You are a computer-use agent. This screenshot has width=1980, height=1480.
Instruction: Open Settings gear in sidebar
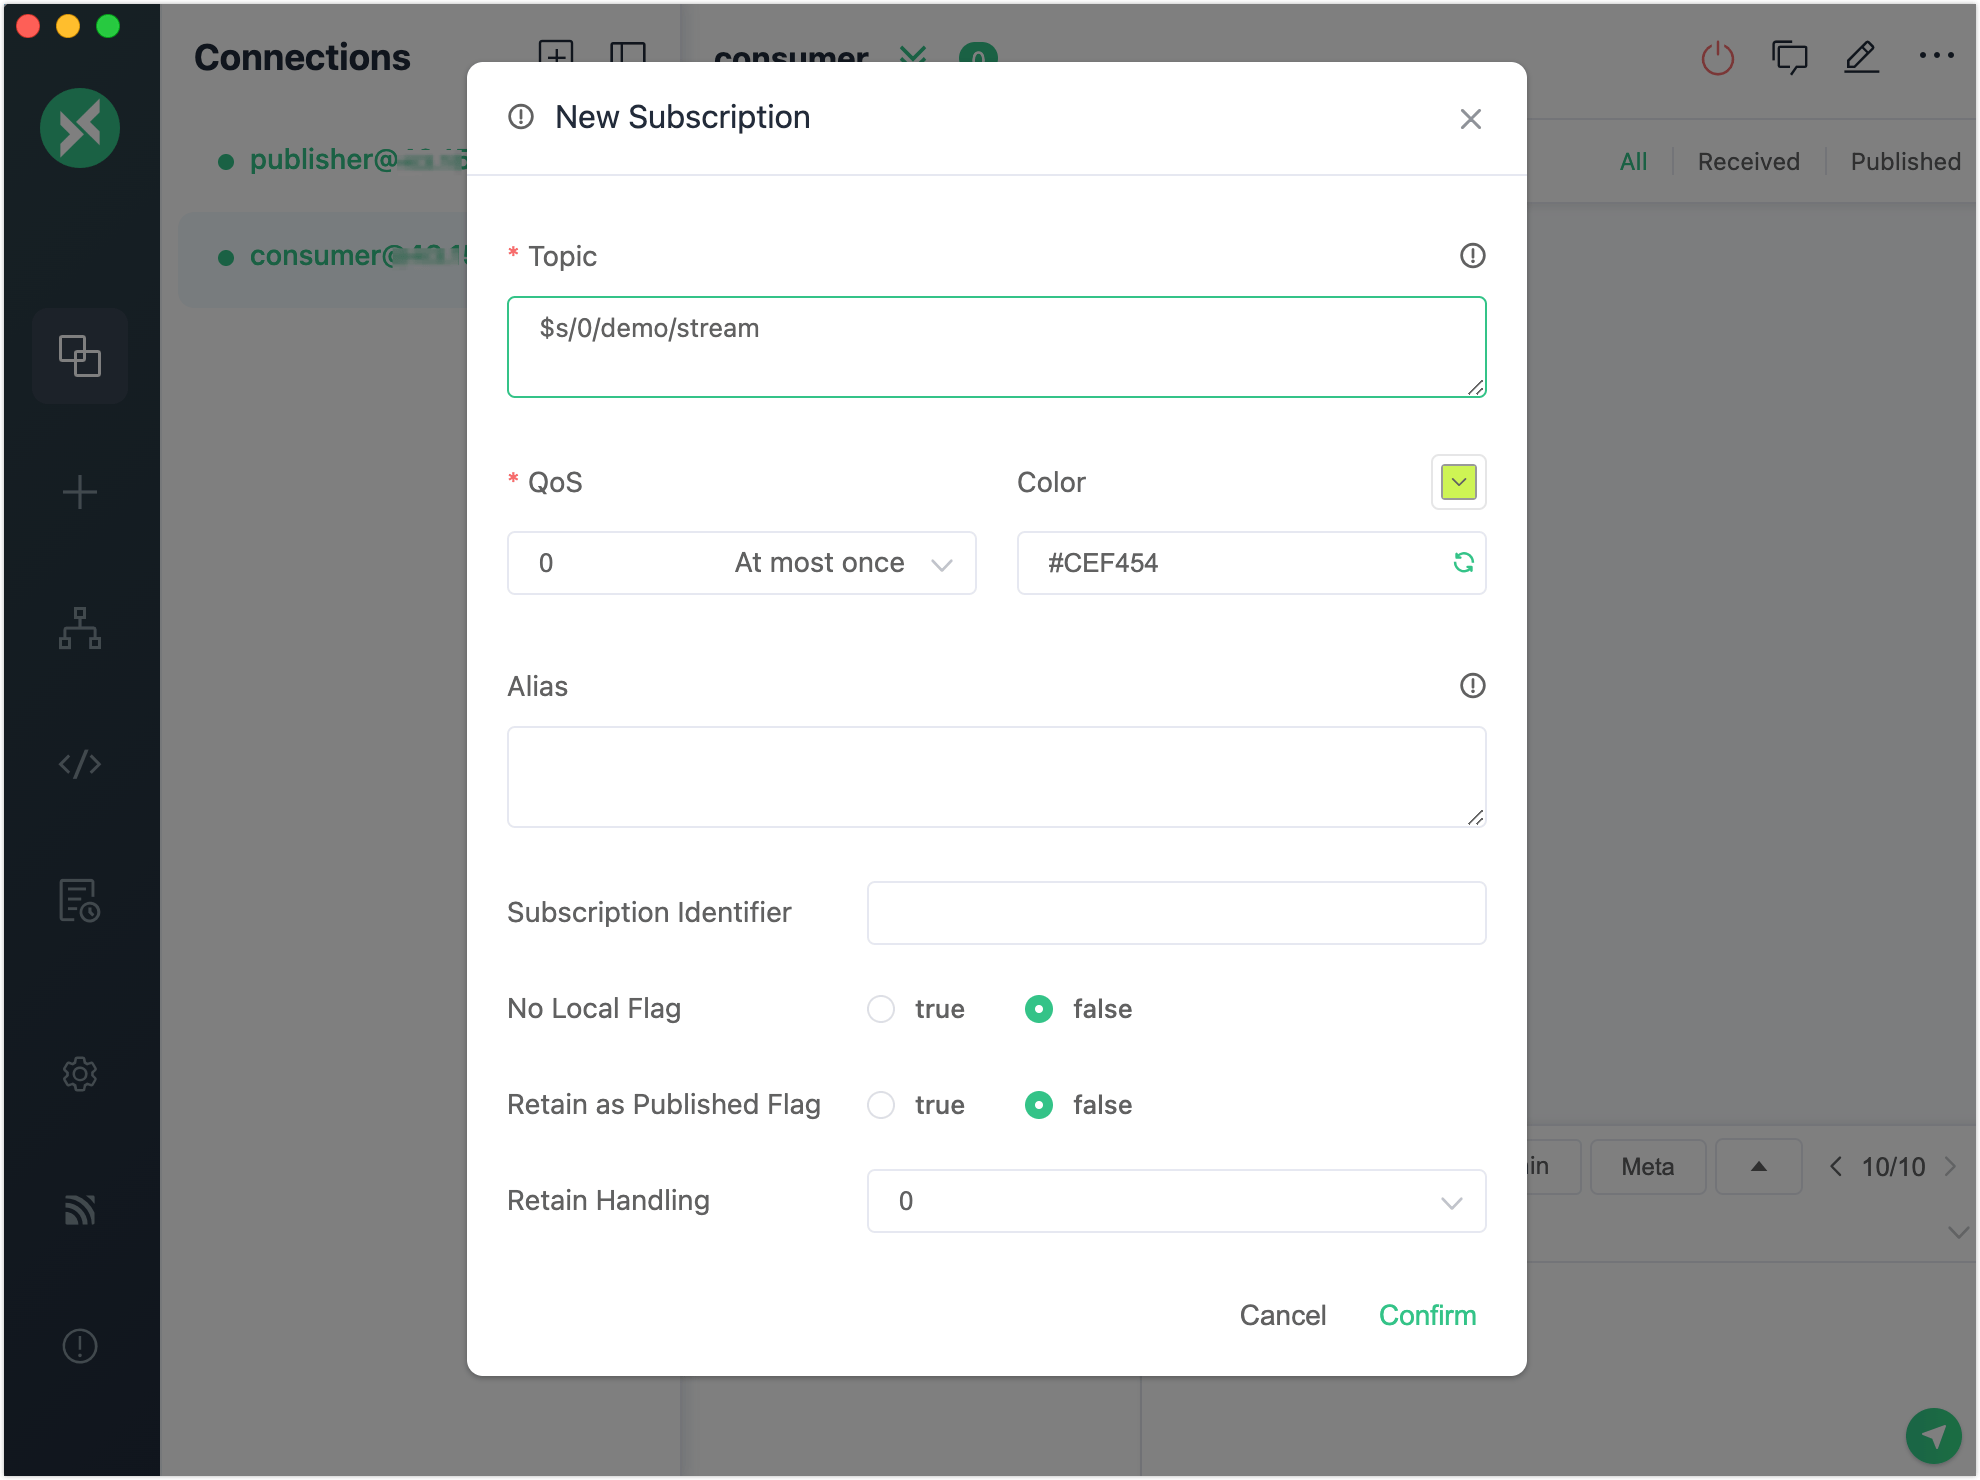click(80, 1074)
